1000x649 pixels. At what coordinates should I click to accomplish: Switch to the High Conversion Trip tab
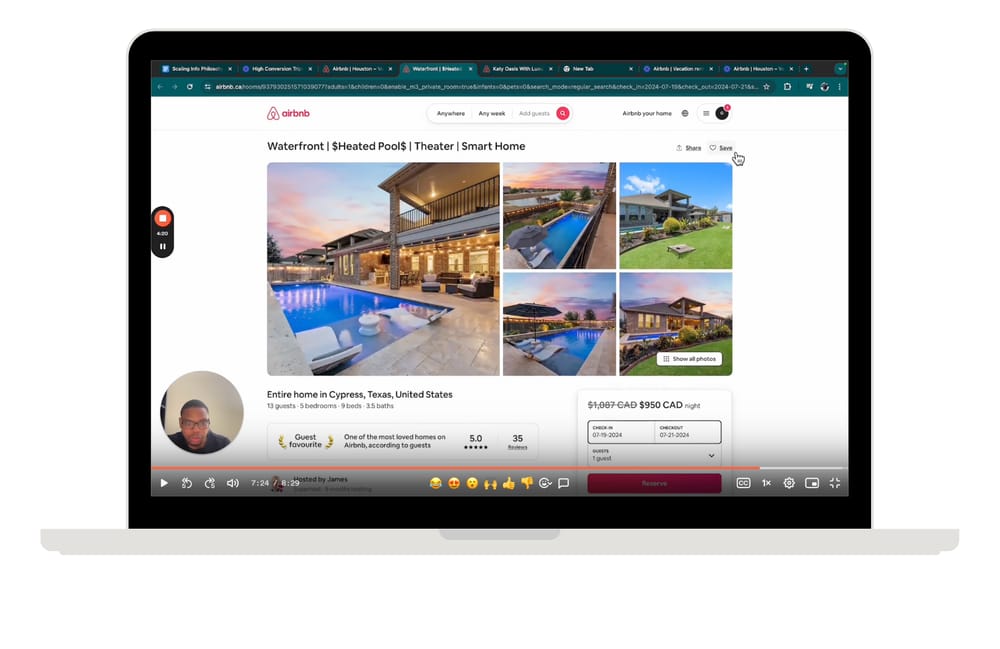click(x=276, y=69)
